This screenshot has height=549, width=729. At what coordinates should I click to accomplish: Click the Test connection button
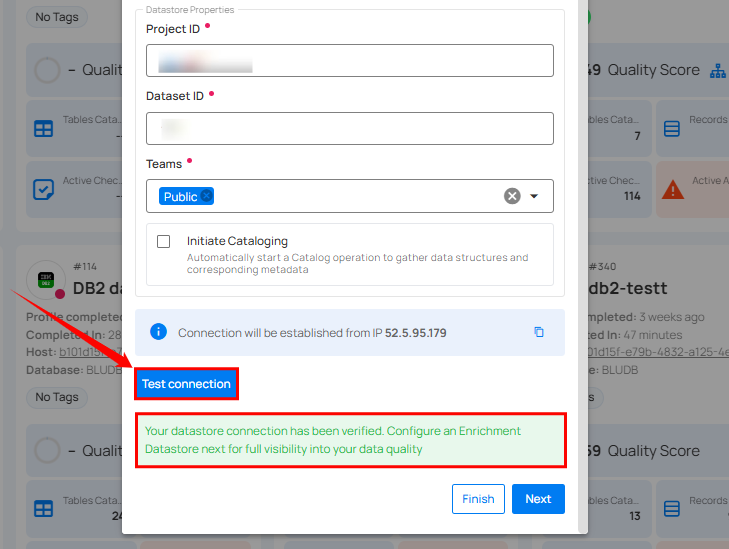click(186, 384)
